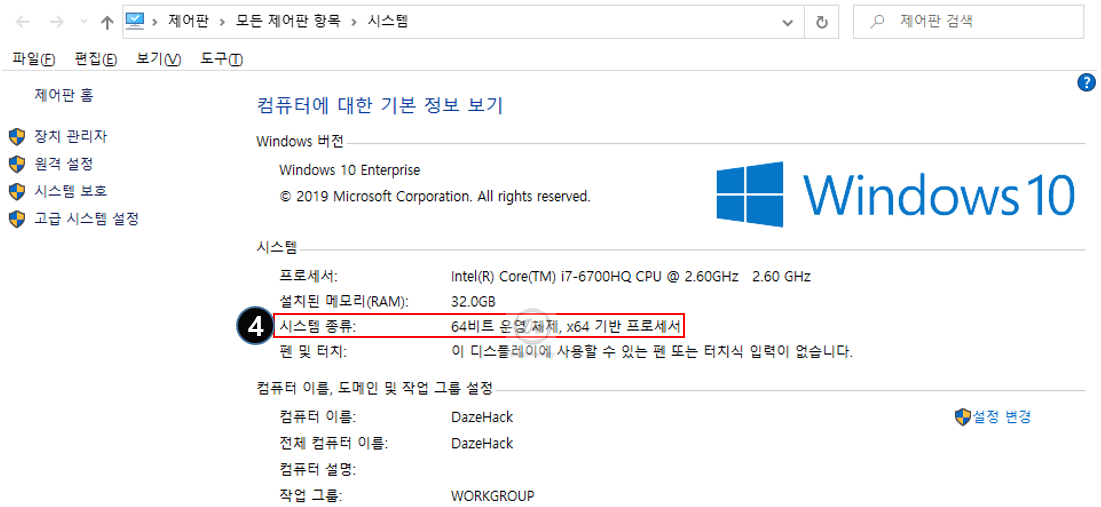The image size is (1101, 507).
Task: Click shield icon beside 시스템 보호
Action: (x=17, y=192)
